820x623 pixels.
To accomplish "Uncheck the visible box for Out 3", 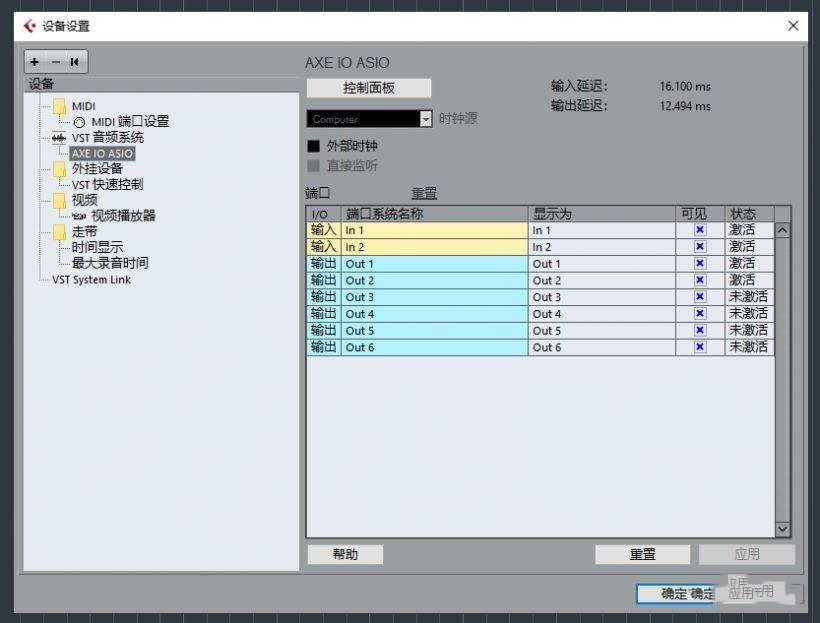I will click(700, 297).
